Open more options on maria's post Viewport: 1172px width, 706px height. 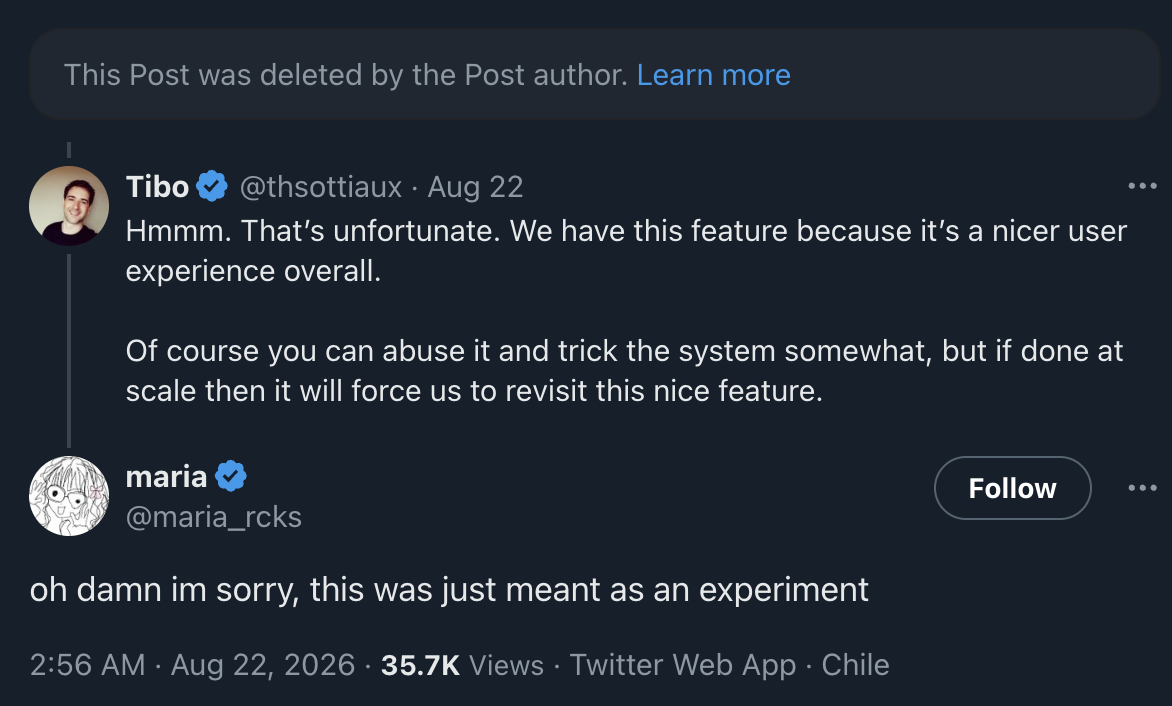click(x=1142, y=488)
